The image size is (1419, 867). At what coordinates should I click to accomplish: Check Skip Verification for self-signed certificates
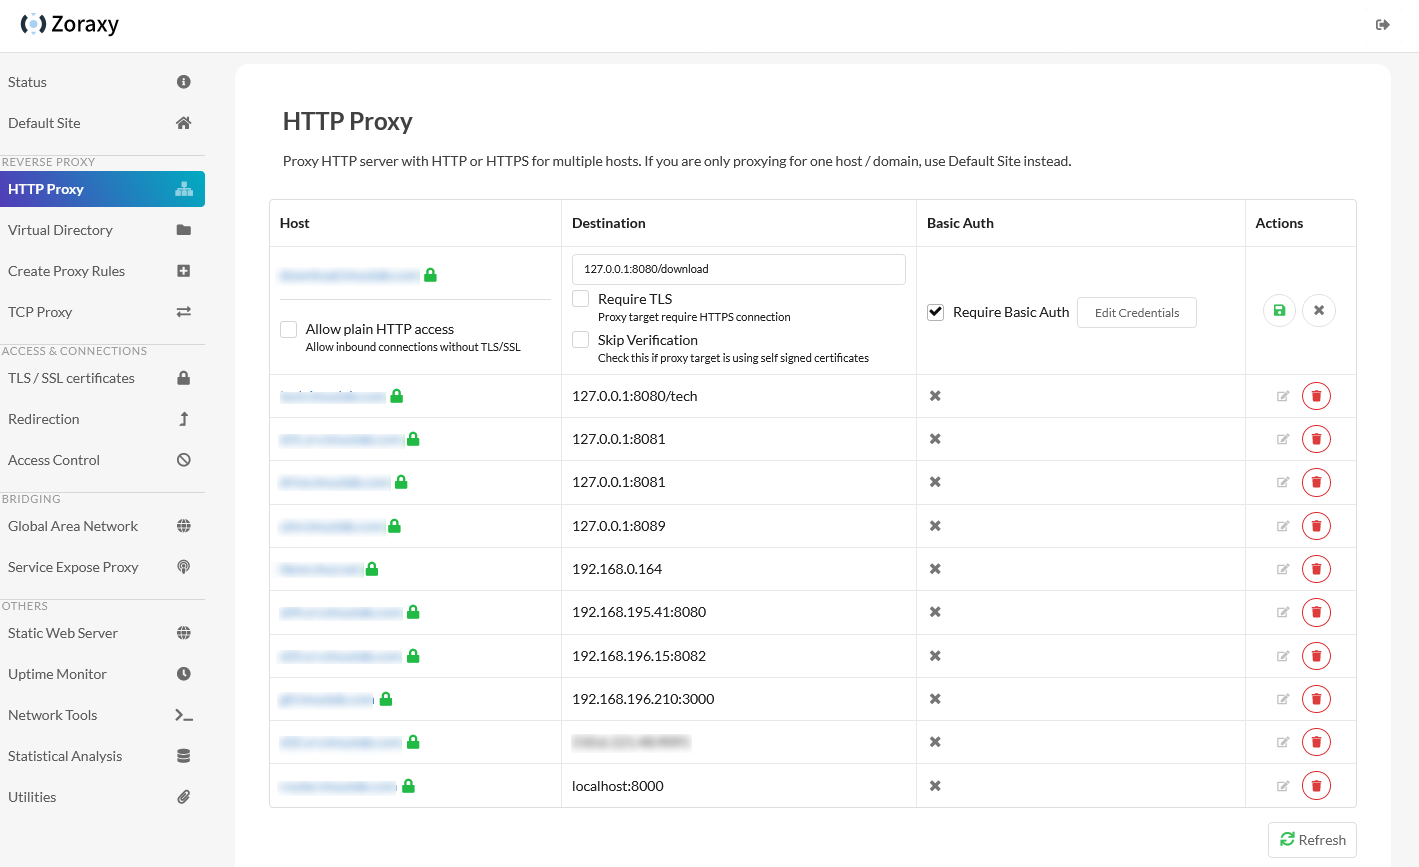click(x=580, y=339)
